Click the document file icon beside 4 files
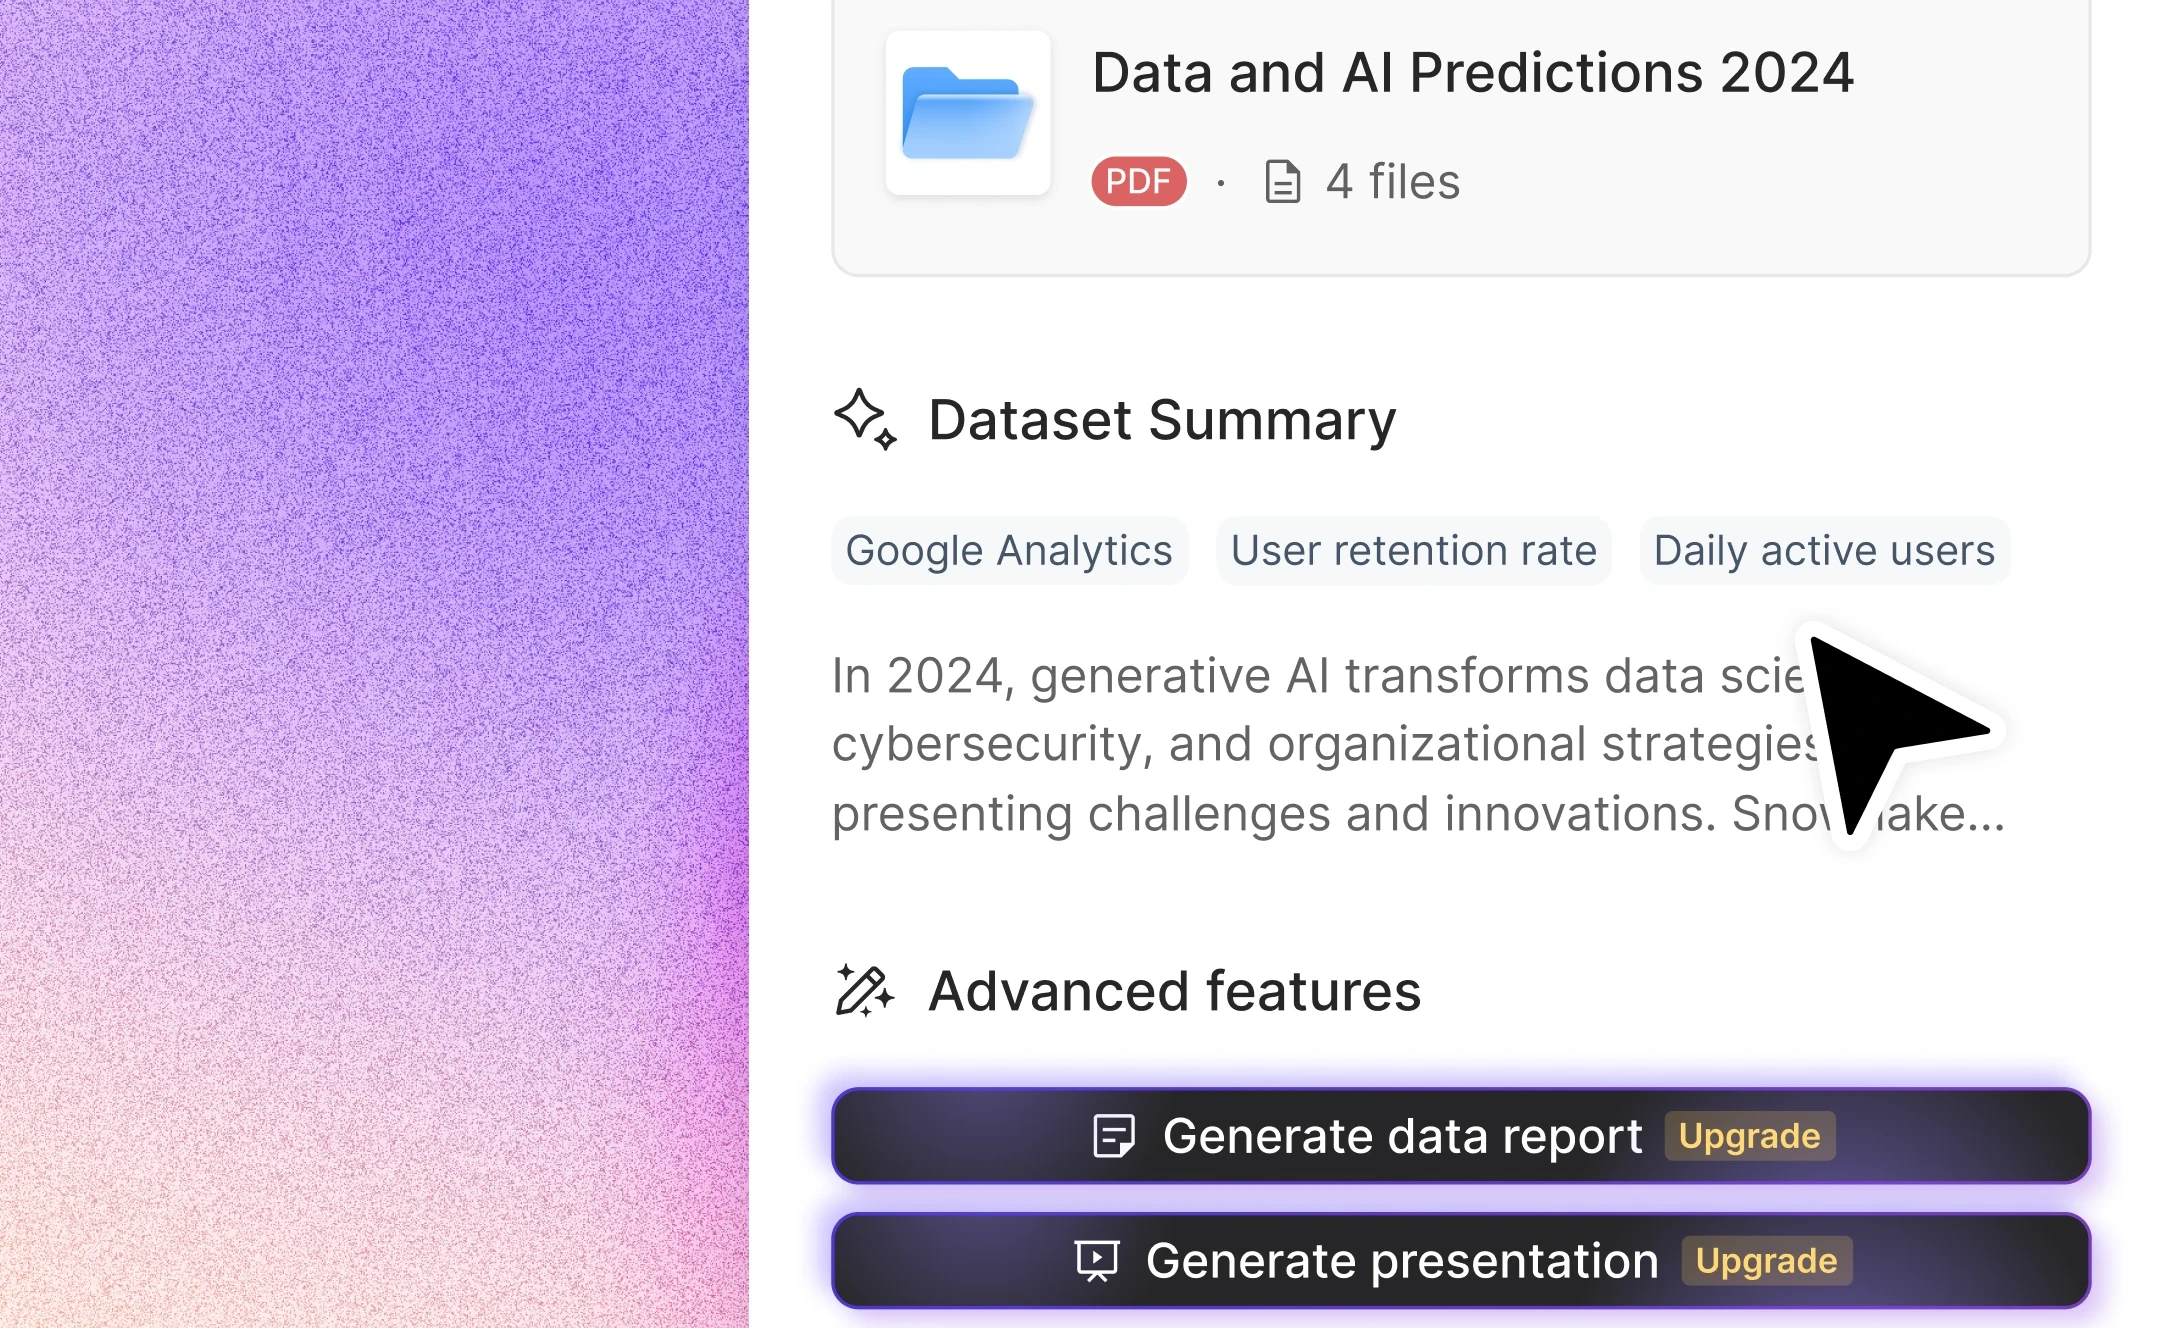The width and height of the screenshot is (2174, 1328). (1282, 181)
